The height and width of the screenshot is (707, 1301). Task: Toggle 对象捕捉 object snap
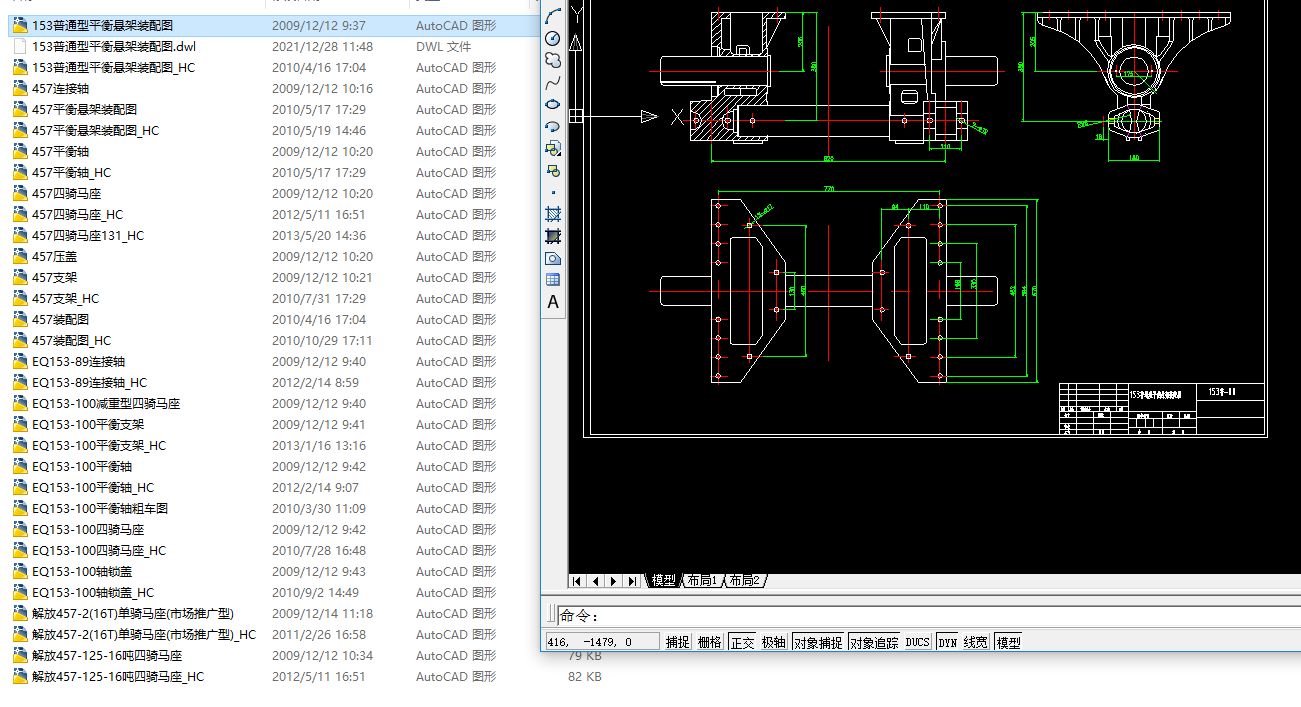click(817, 642)
